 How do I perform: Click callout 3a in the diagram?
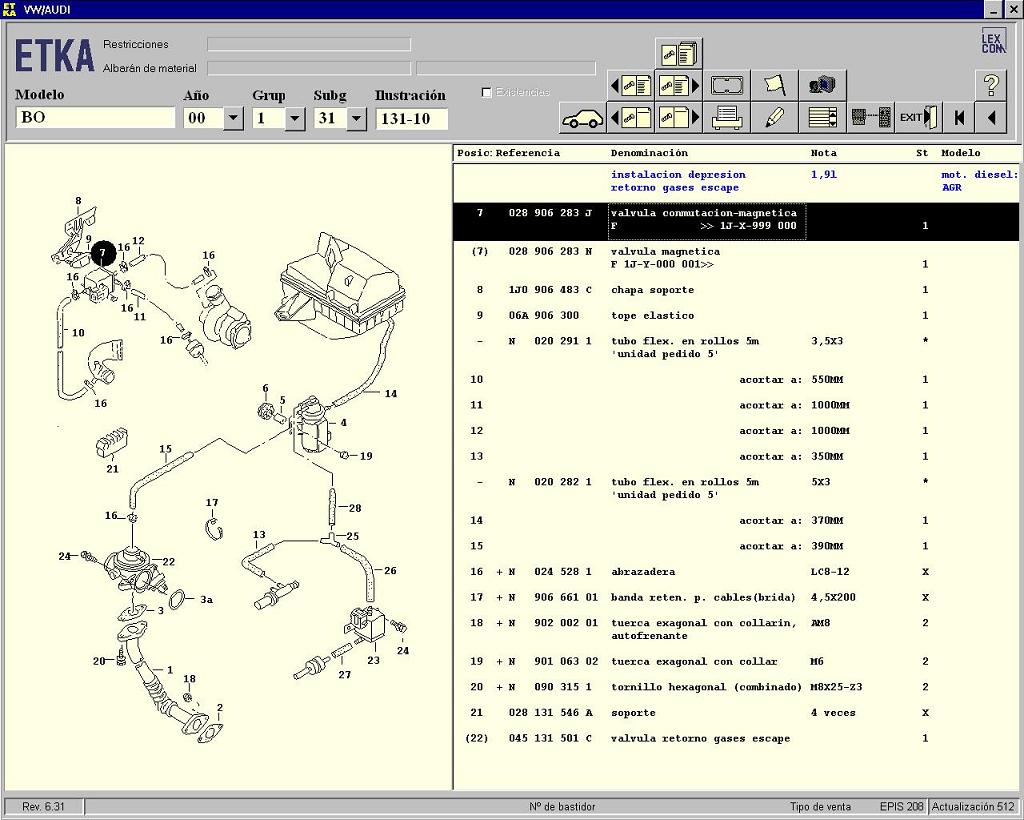click(x=206, y=599)
